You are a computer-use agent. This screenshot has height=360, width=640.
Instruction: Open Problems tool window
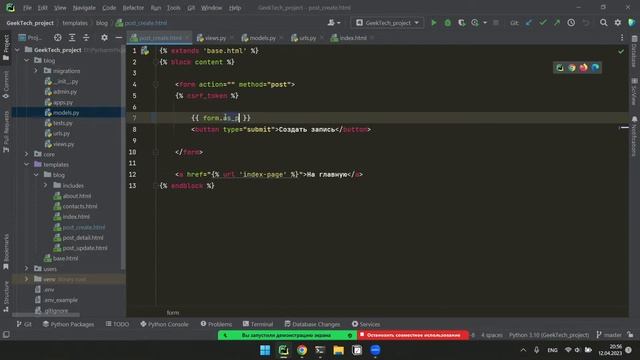[216, 324]
